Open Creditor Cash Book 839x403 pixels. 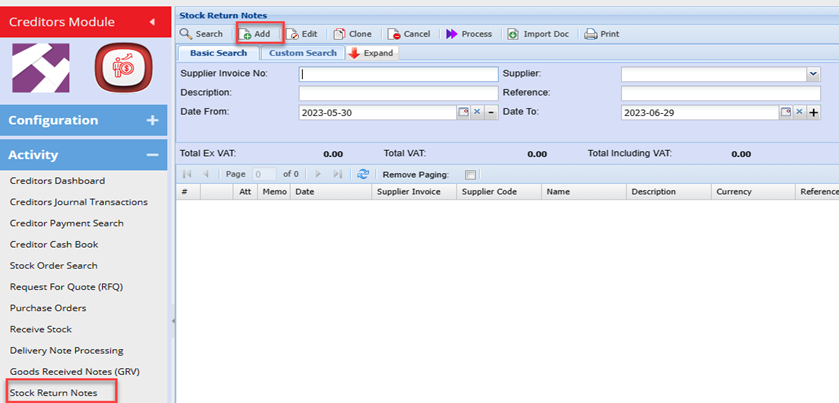coord(54,245)
